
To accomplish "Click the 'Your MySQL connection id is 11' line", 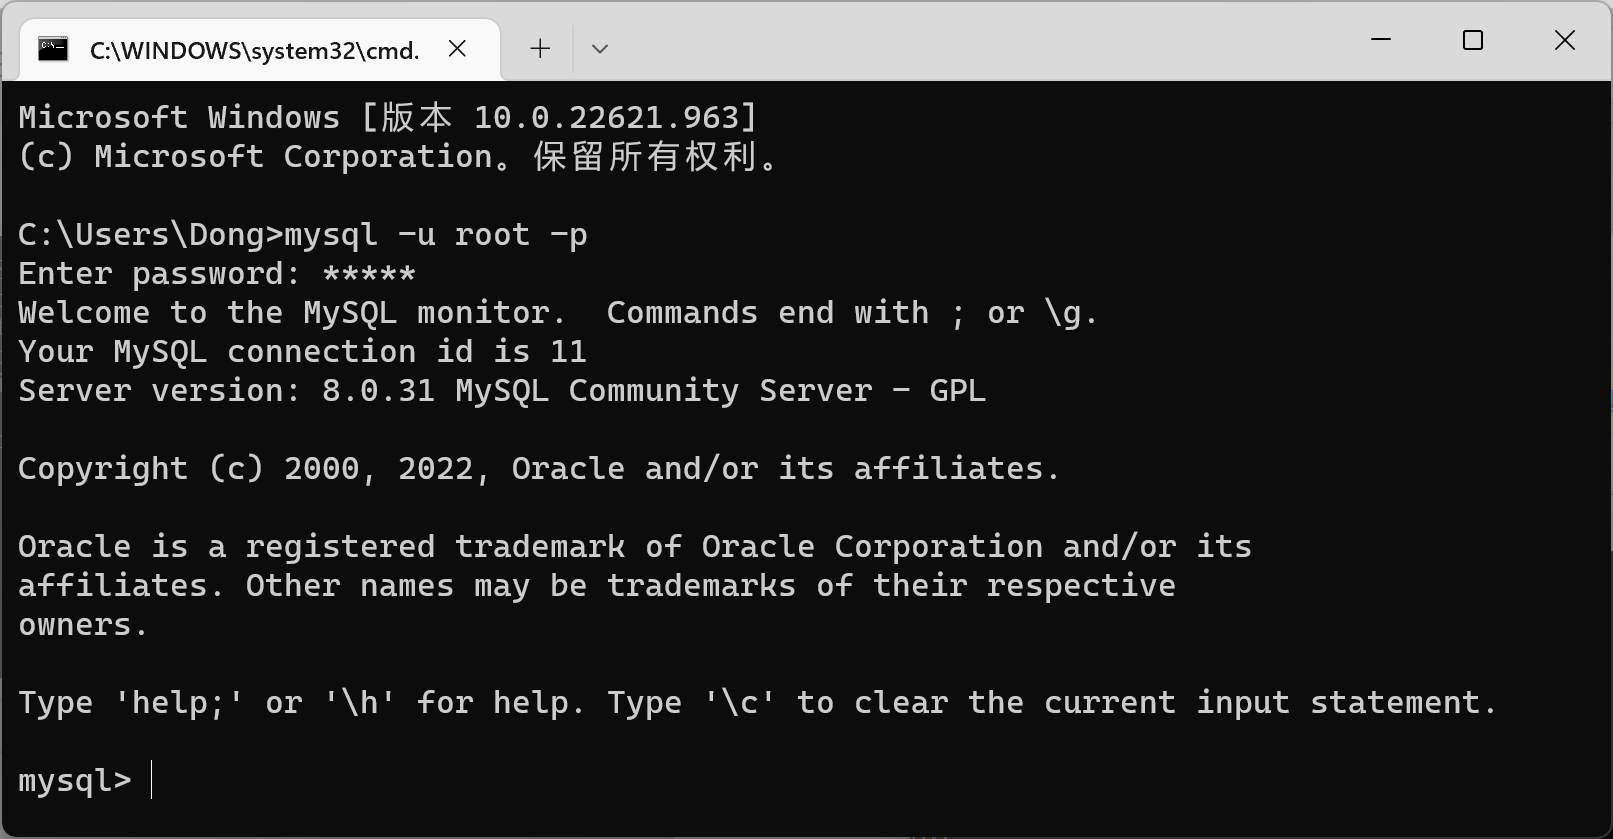I will [x=300, y=350].
